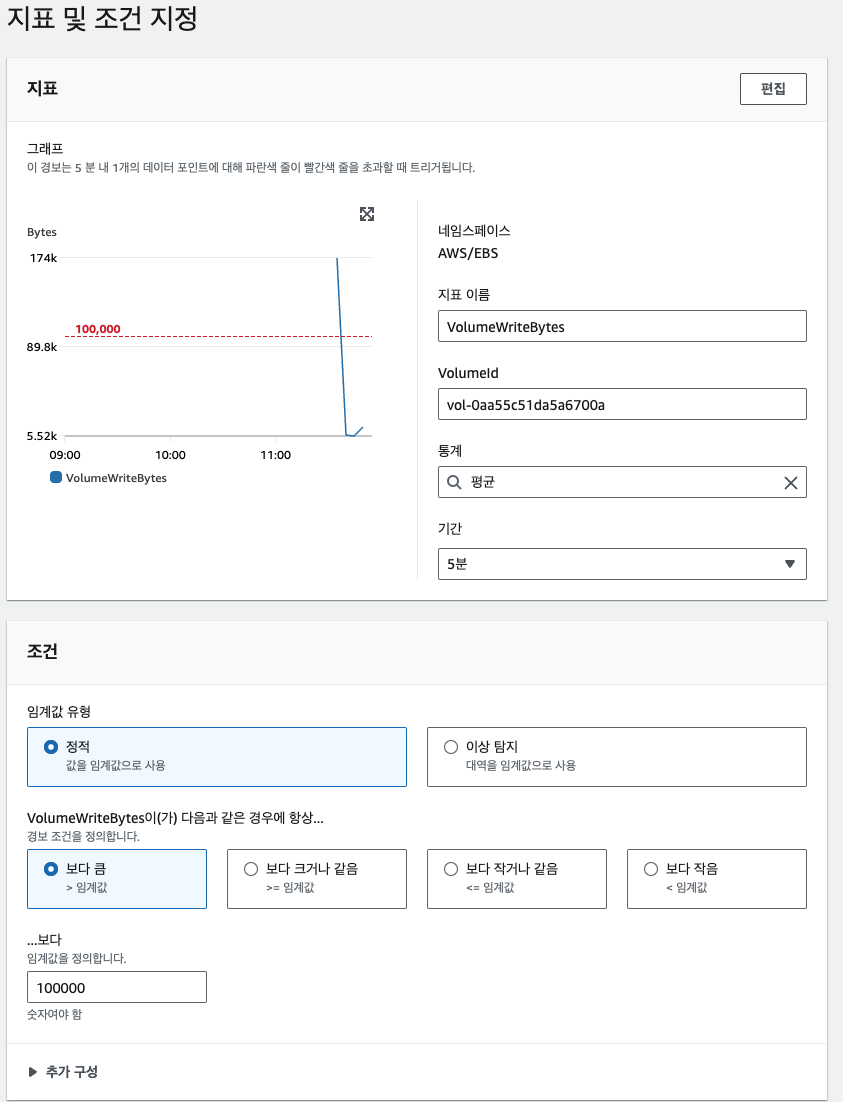Click the 지표 이름 input field
The height and width of the screenshot is (1102, 843).
coord(622,326)
